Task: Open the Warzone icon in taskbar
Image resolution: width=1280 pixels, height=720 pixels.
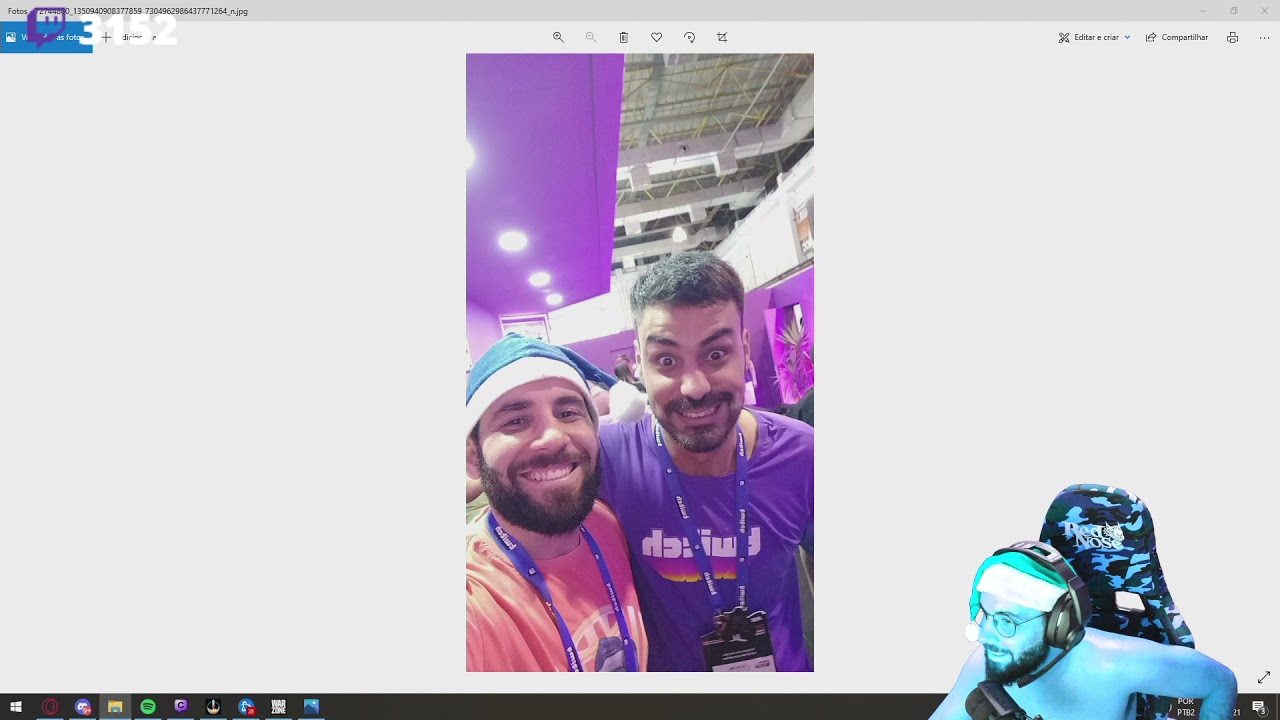Action: (x=279, y=707)
